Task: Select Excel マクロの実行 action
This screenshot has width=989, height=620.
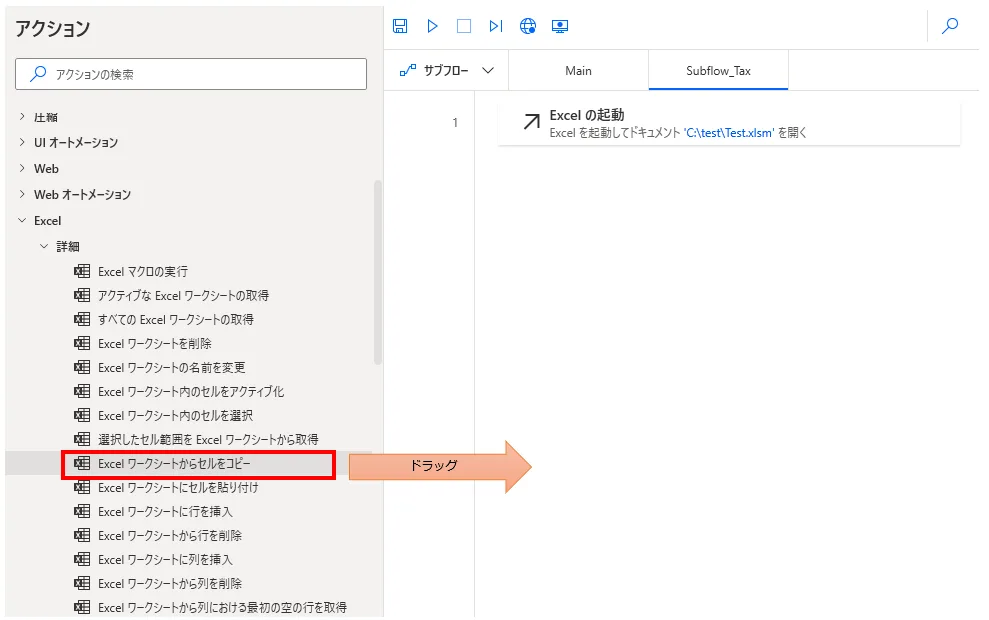Action: tap(142, 271)
